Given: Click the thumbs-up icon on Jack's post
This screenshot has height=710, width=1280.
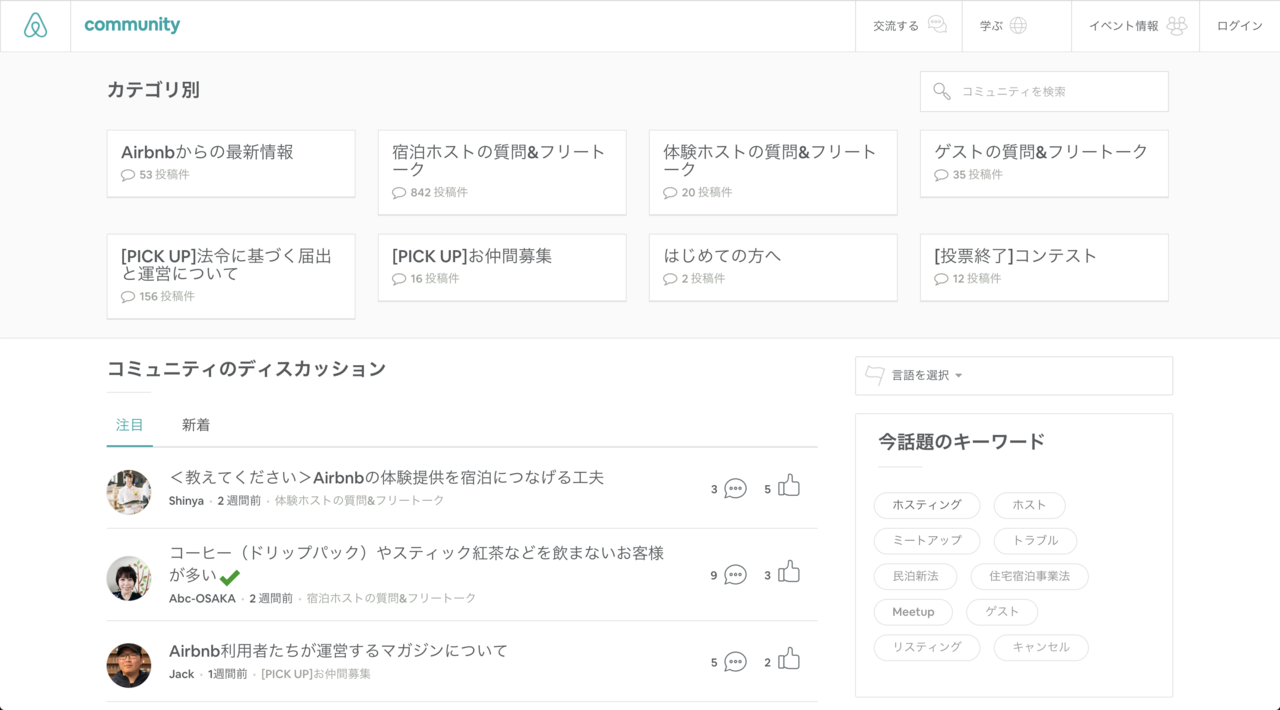Looking at the screenshot, I should click(x=789, y=659).
